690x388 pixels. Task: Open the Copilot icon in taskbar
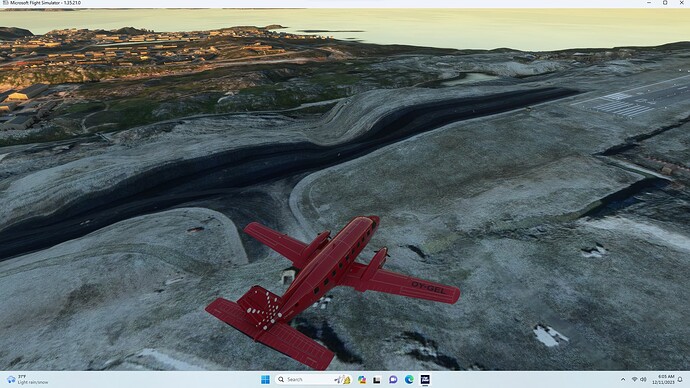pyautogui.click(x=362, y=380)
